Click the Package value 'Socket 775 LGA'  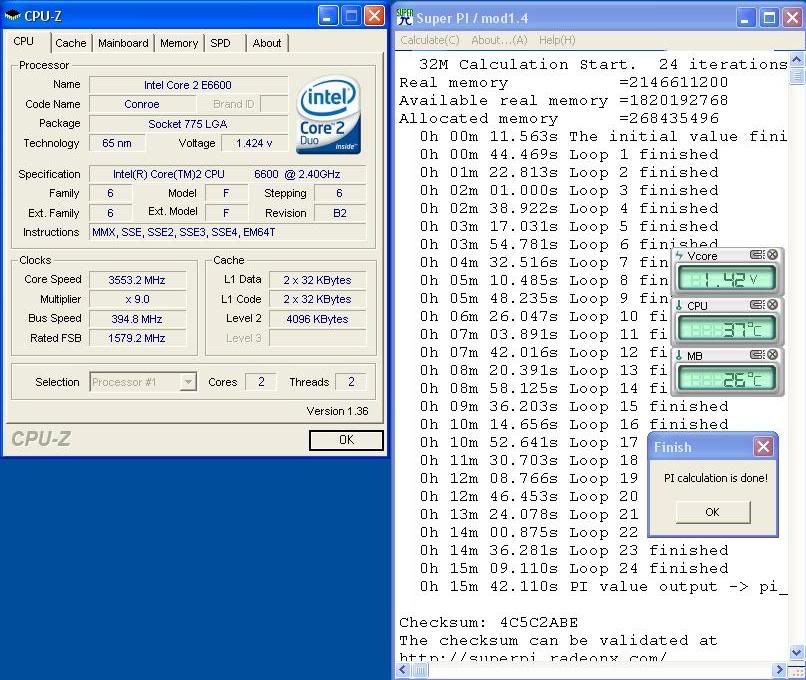point(188,124)
